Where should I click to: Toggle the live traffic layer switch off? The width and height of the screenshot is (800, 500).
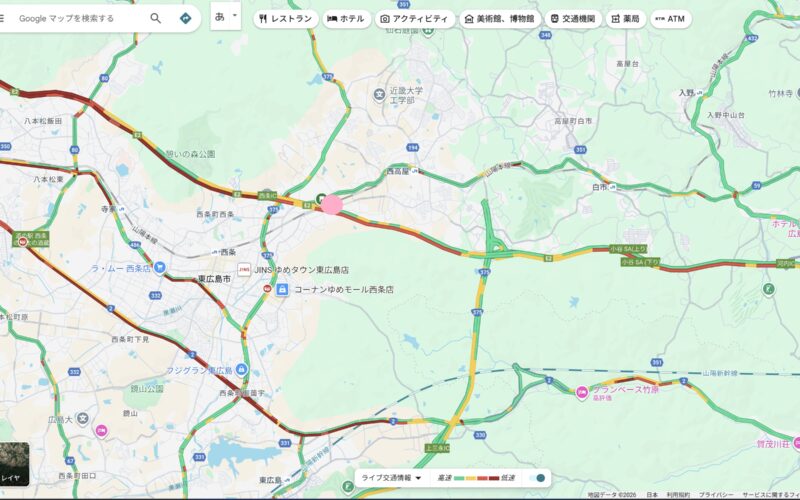point(538,478)
